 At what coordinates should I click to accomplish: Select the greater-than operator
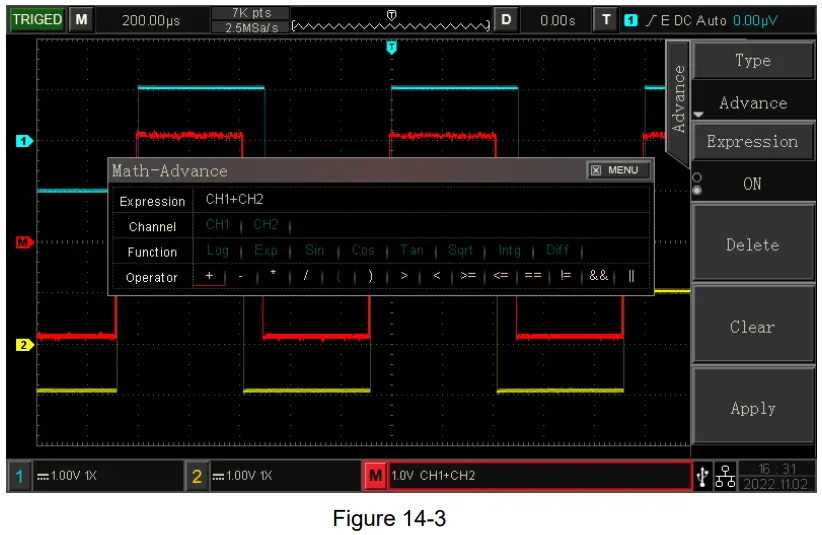(404, 276)
